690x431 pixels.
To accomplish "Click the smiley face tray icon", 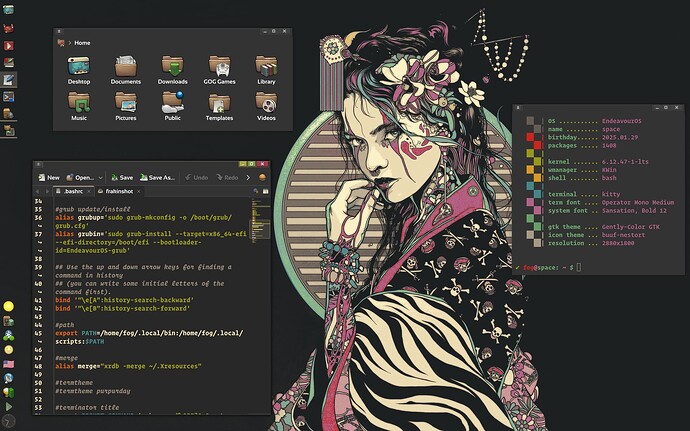I will tap(8, 350).
